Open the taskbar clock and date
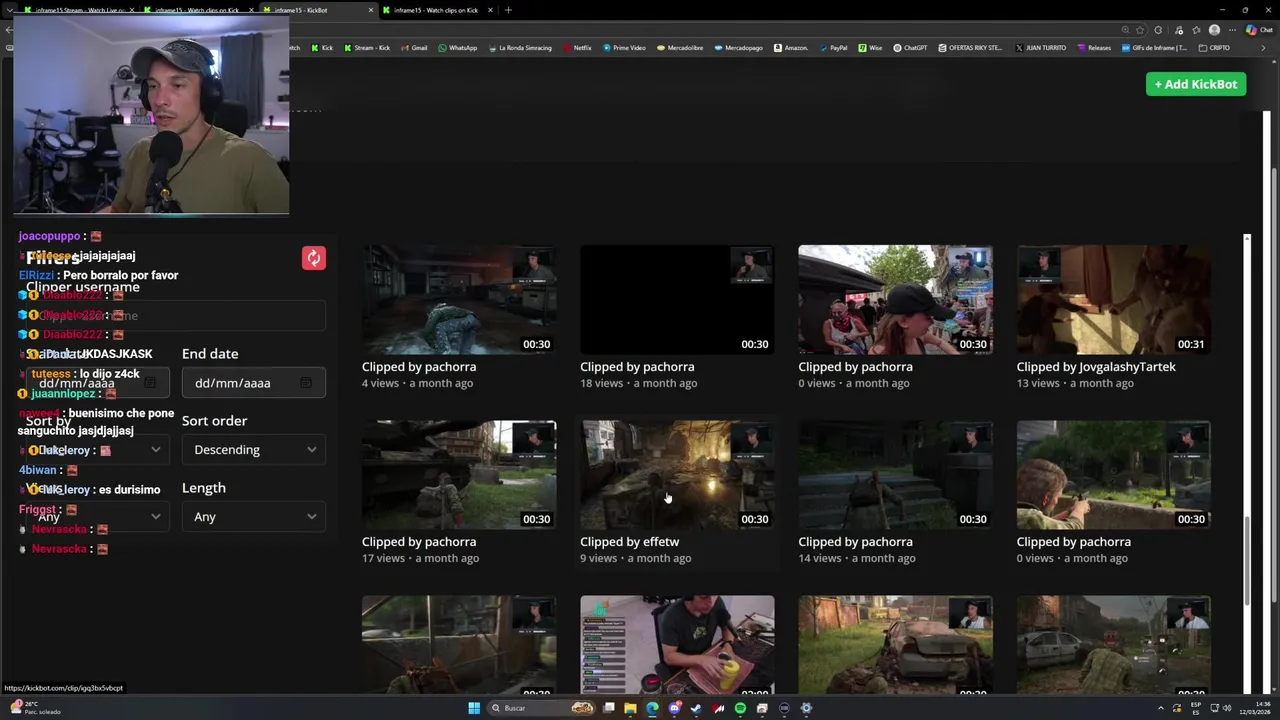The height and width of the screenshot is (720, 1280). (1256, 708)
